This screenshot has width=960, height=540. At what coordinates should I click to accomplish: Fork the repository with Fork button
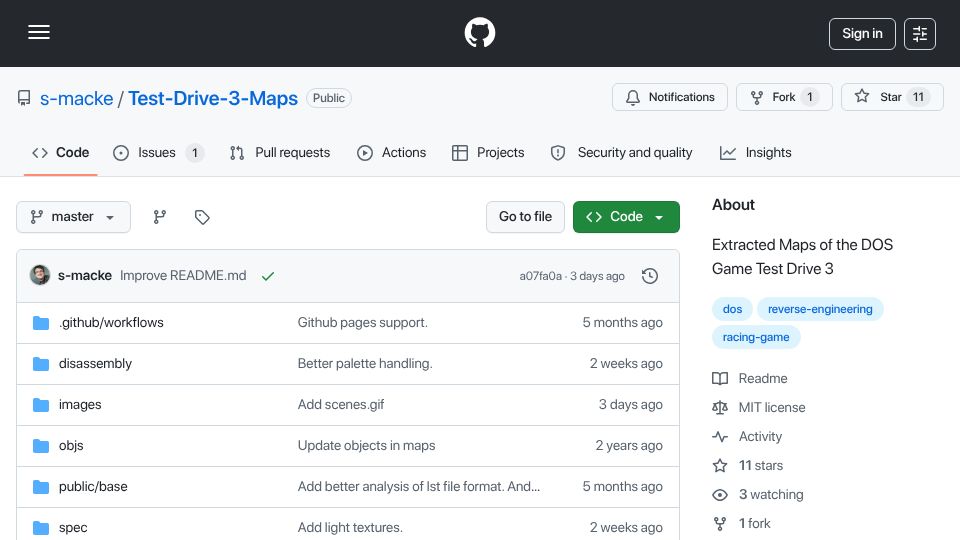pos(784,97)
